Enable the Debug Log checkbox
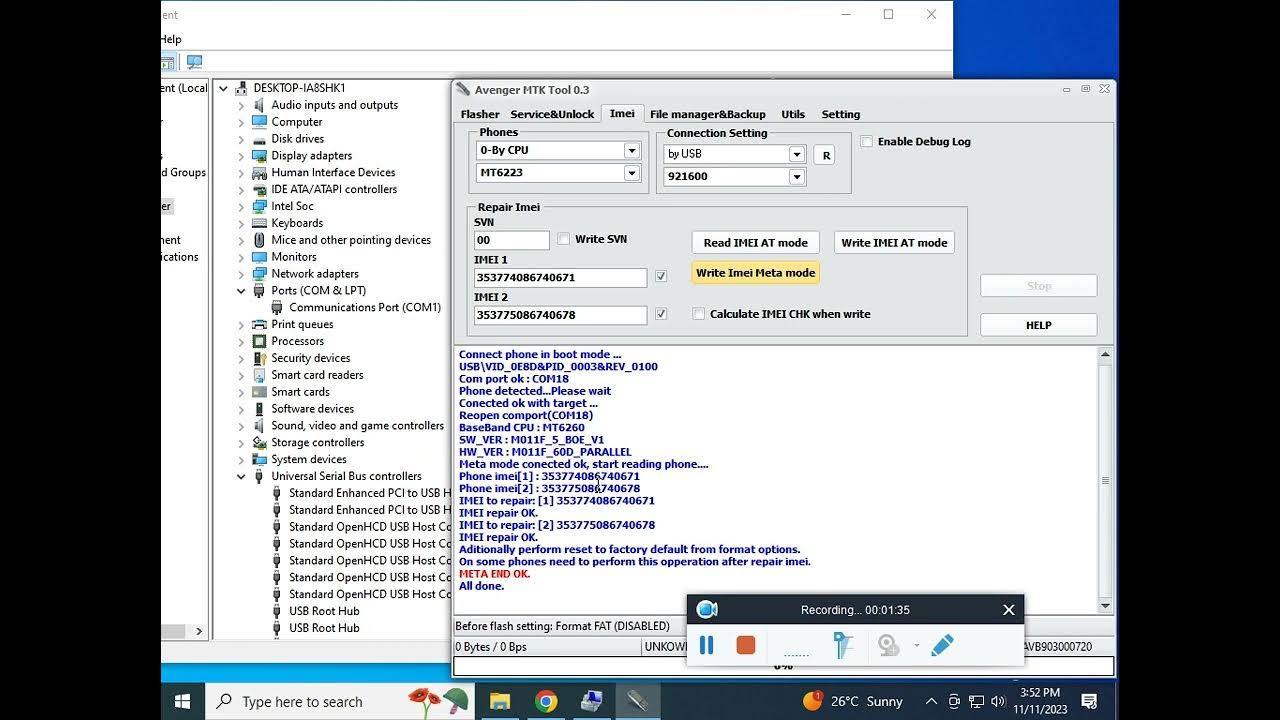Screen dimensions: 1280x720 (866, 142)
